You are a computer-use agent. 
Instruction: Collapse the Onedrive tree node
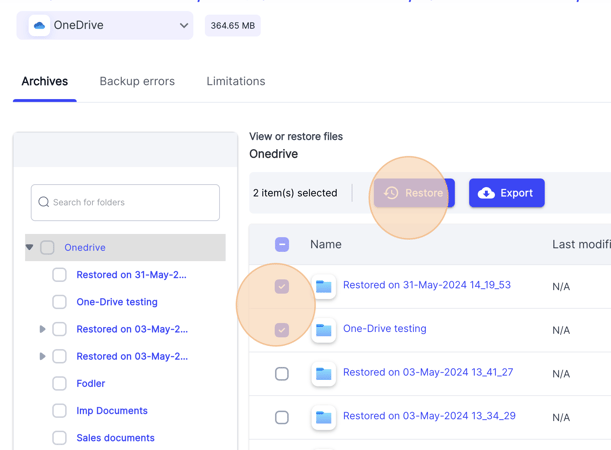click(29, 247)
